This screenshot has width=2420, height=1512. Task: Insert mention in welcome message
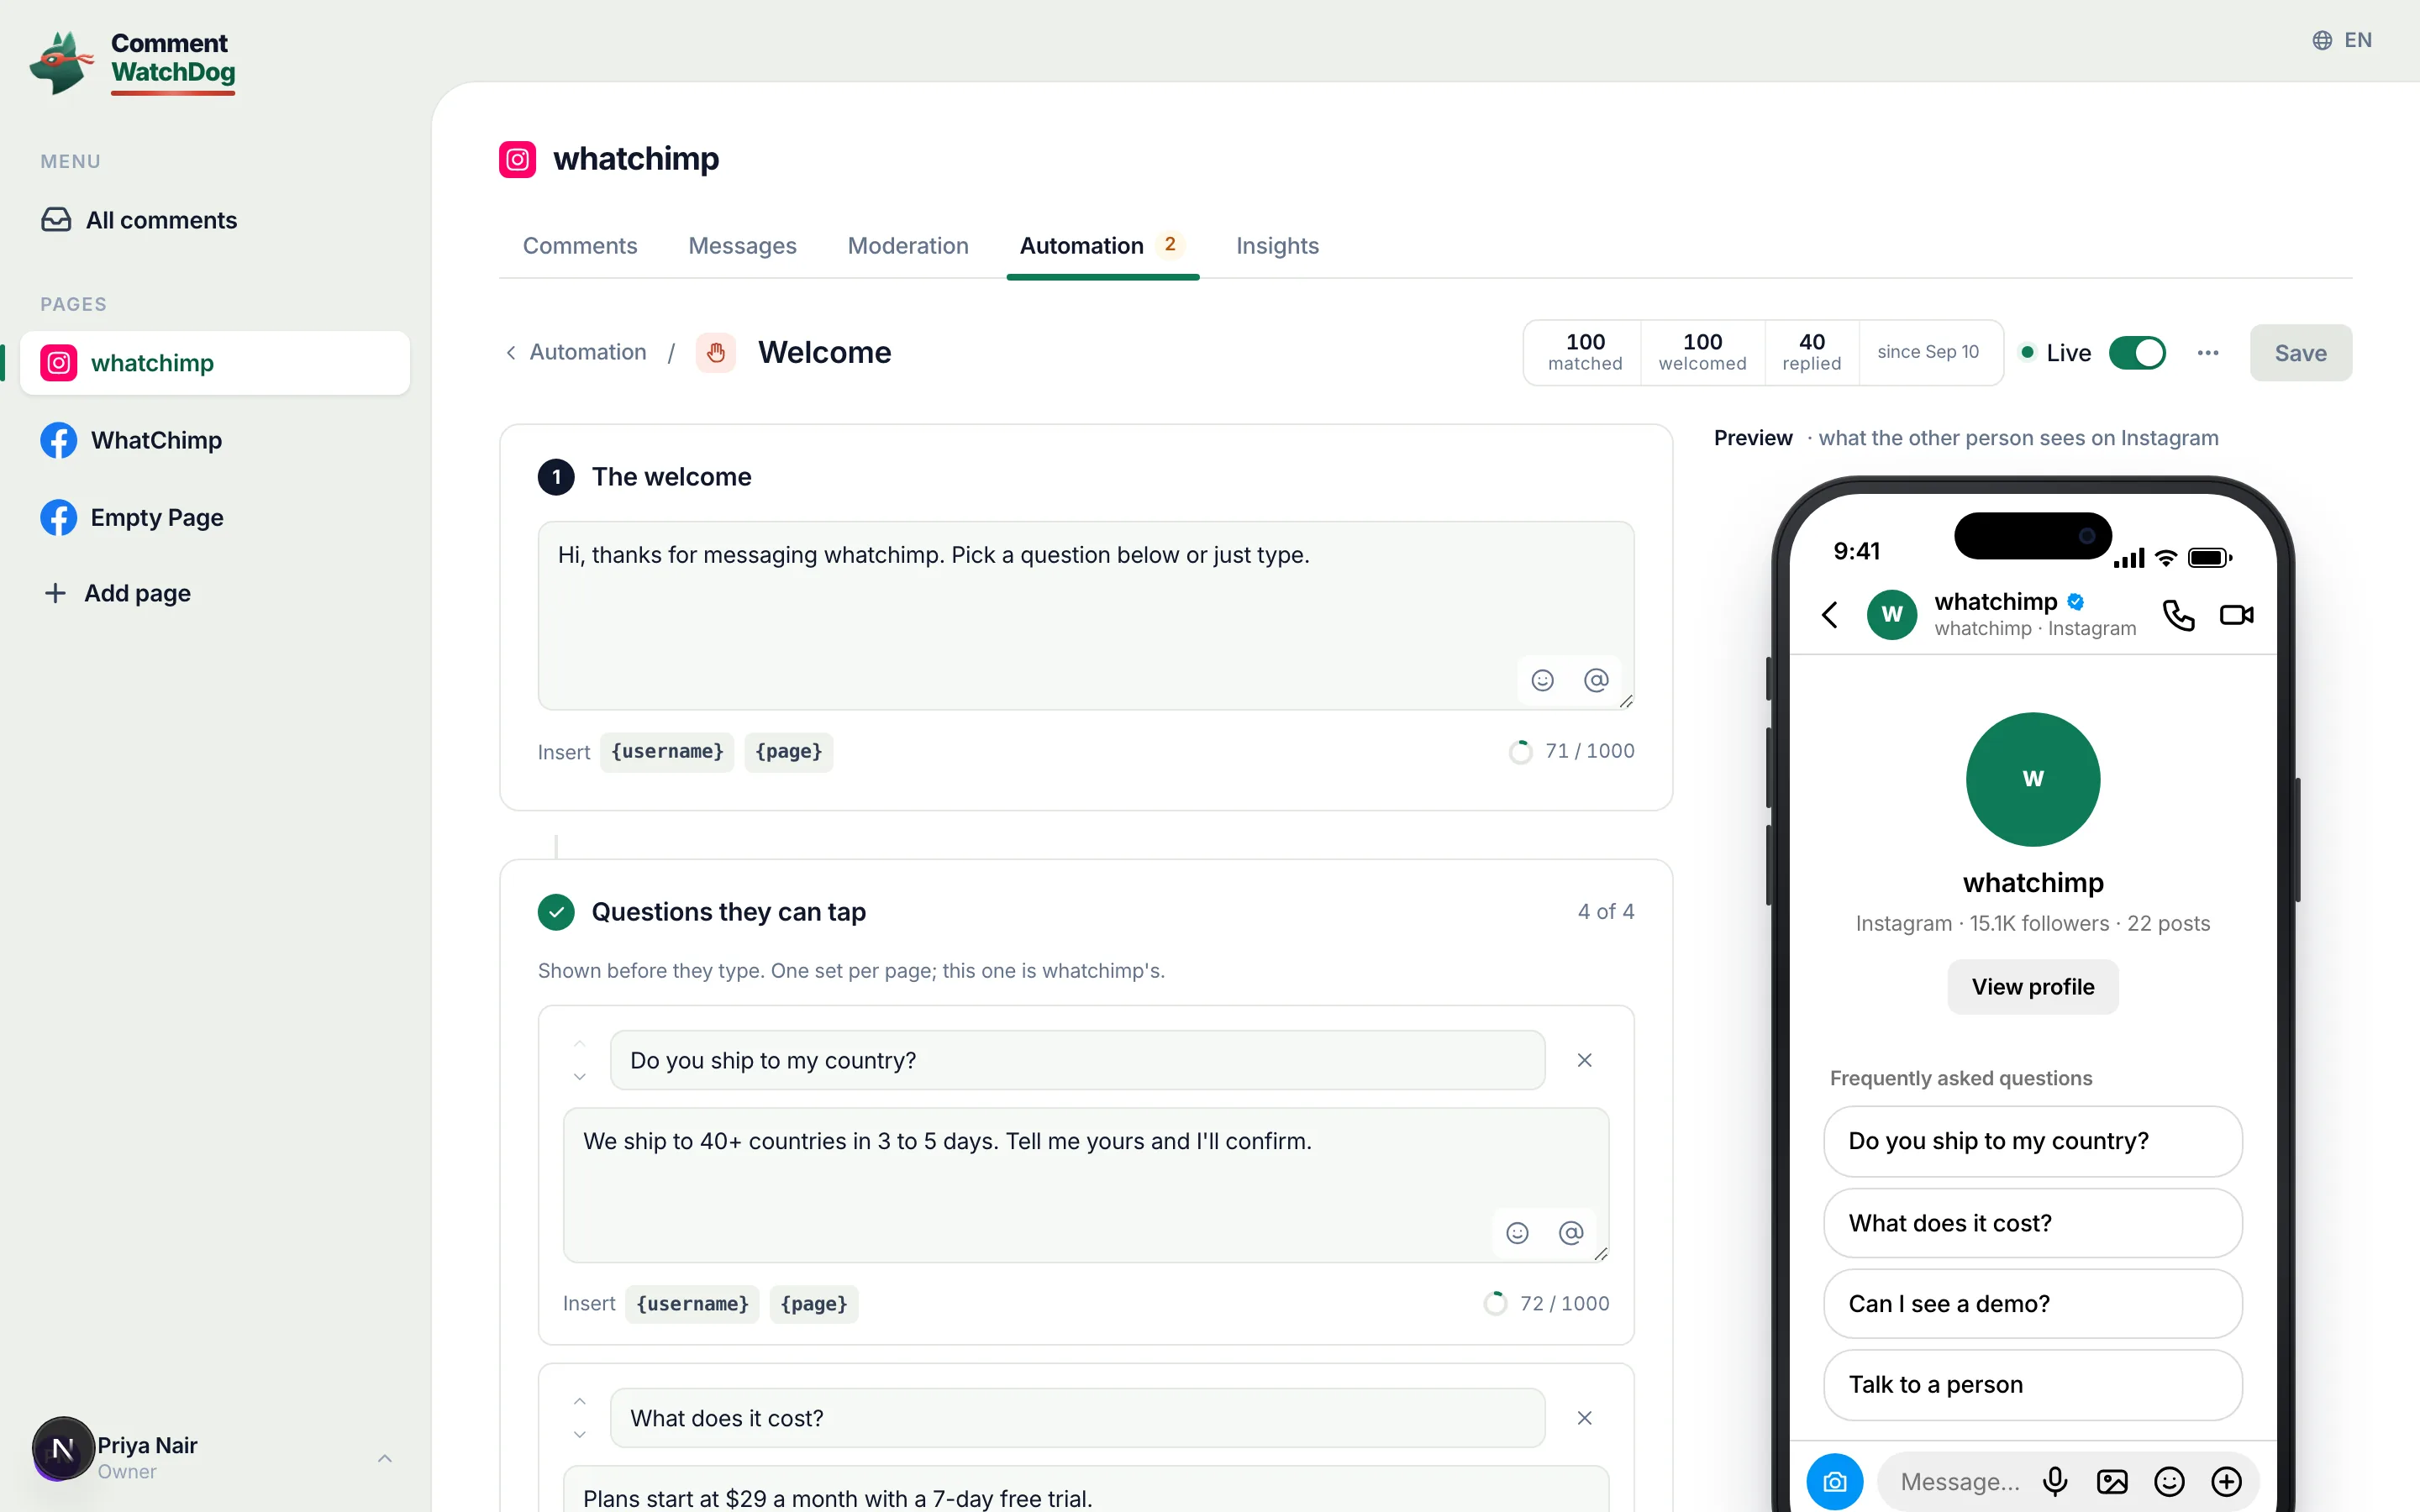tap(1596, 681)
